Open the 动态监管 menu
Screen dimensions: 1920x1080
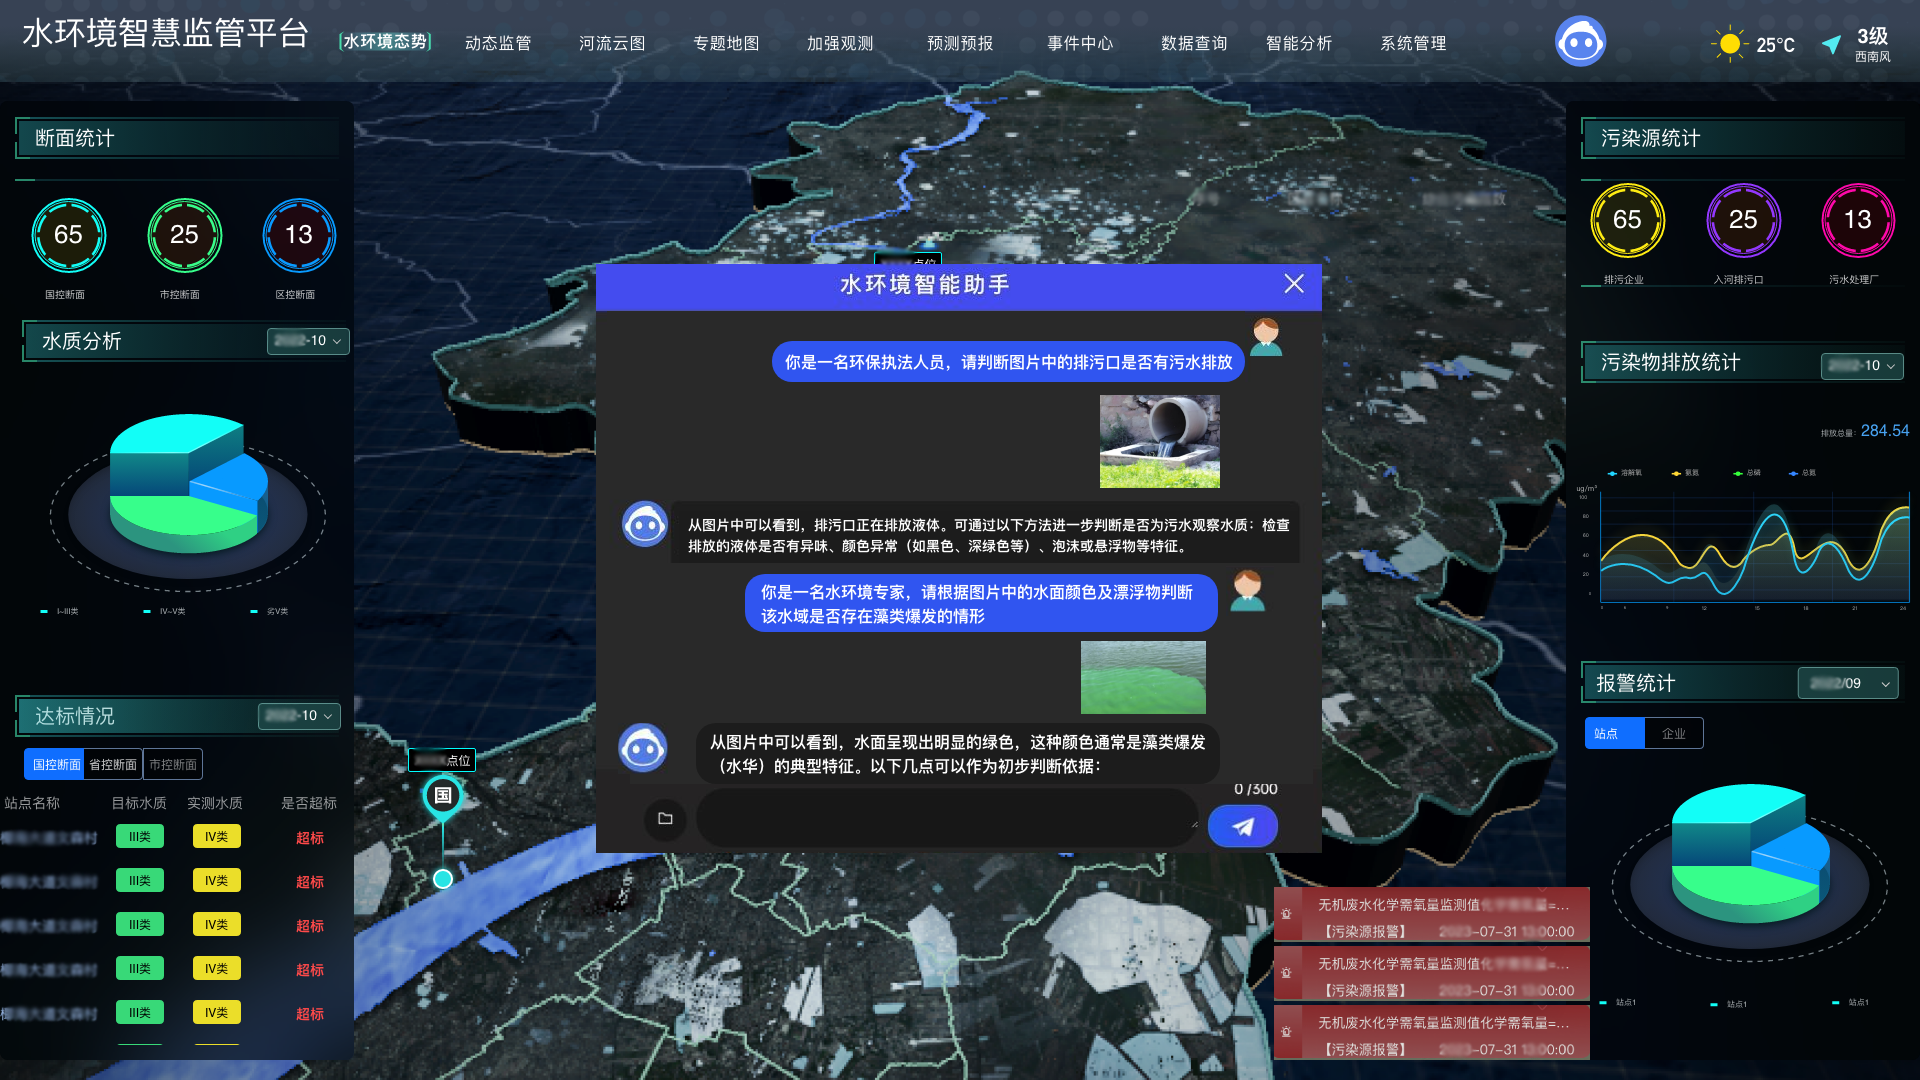[498, 43]
